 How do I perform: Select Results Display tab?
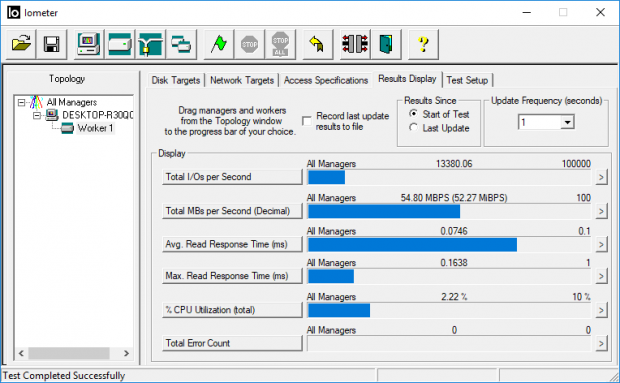click(407, 79)
